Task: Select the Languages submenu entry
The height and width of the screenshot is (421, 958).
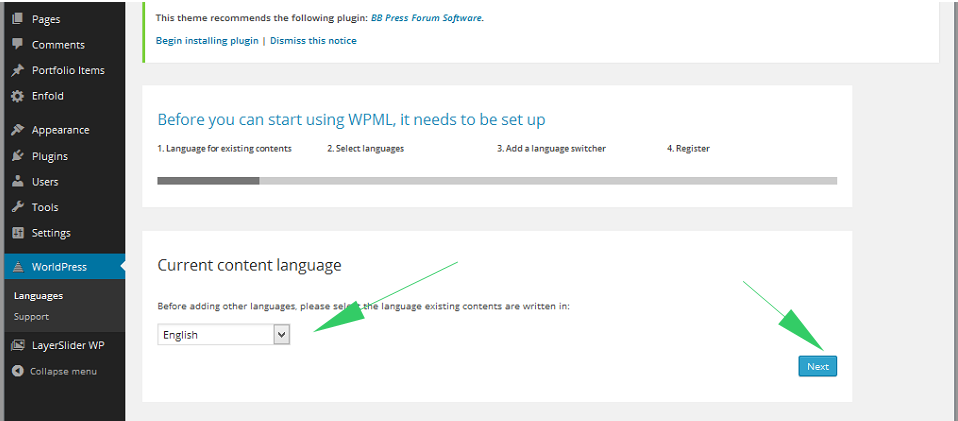Action: (38, 296)
